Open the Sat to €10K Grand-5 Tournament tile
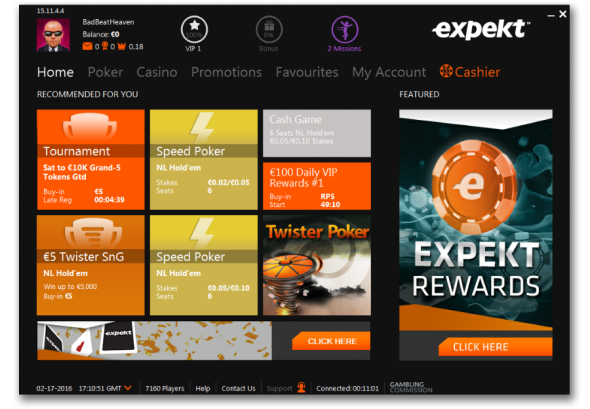590x409 pixels. [x=91, y=160]
